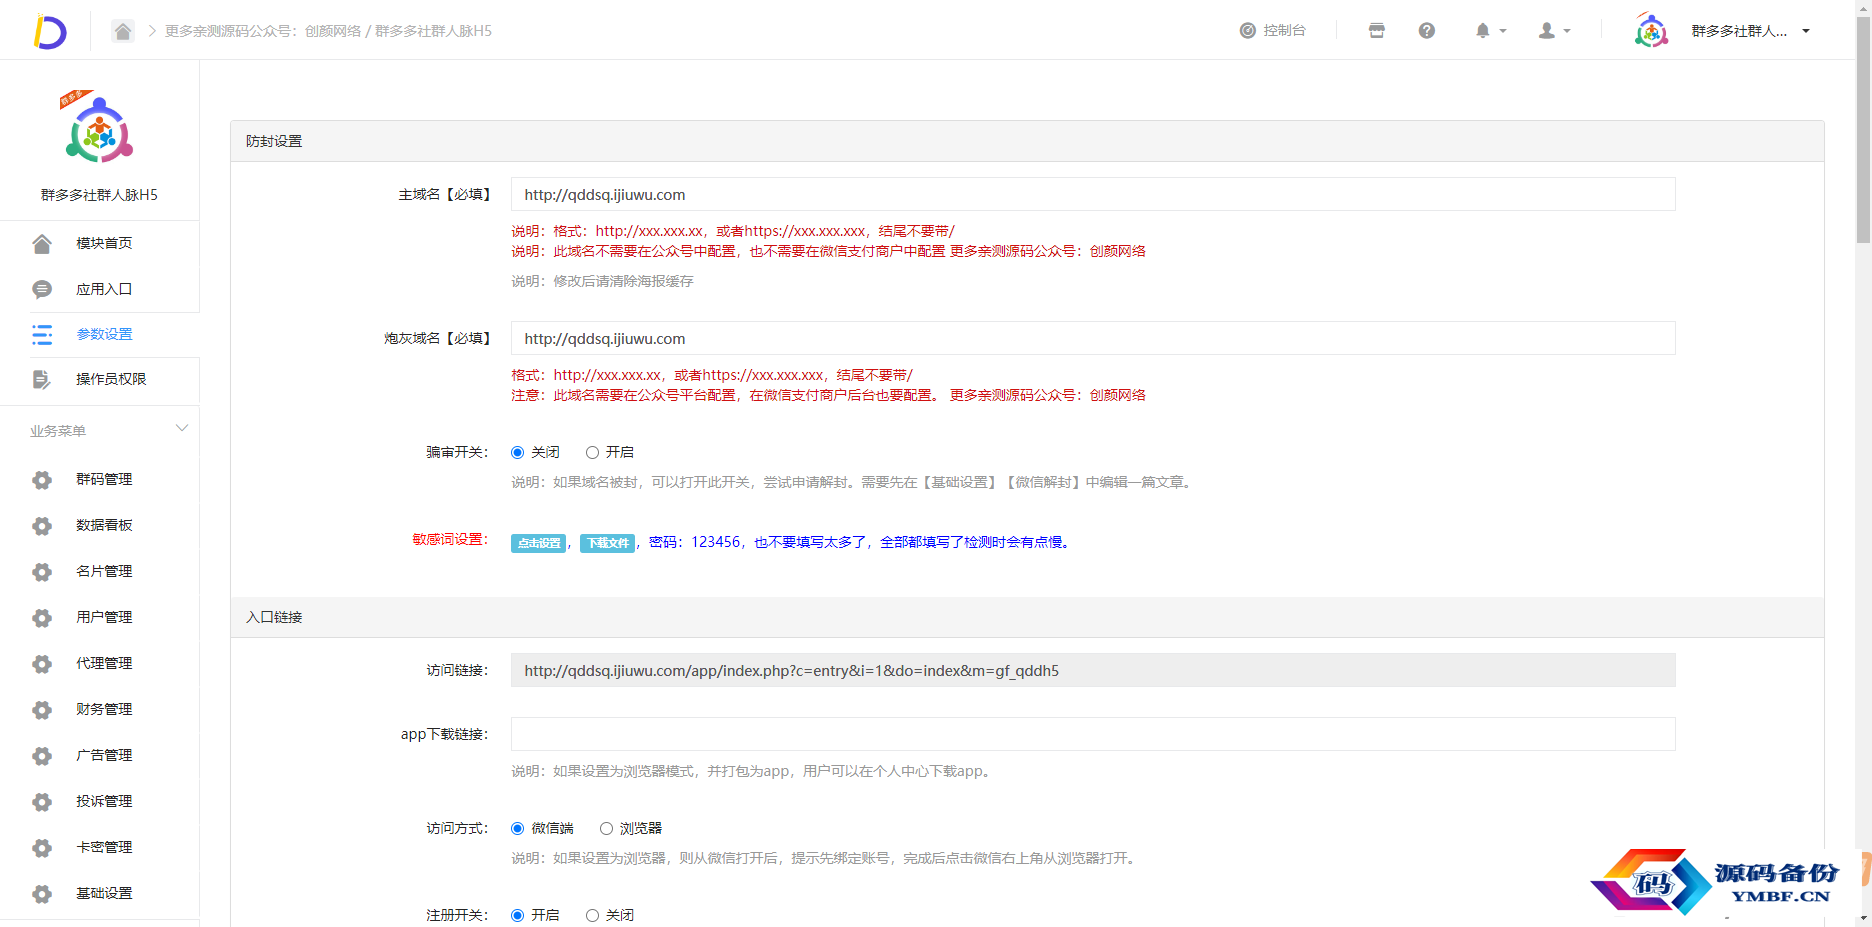Viewport: 1872px width, 927px height.
Task: Set 骗审开关 to 关闭
Action: pyautogui.click(x=517, y=453)
